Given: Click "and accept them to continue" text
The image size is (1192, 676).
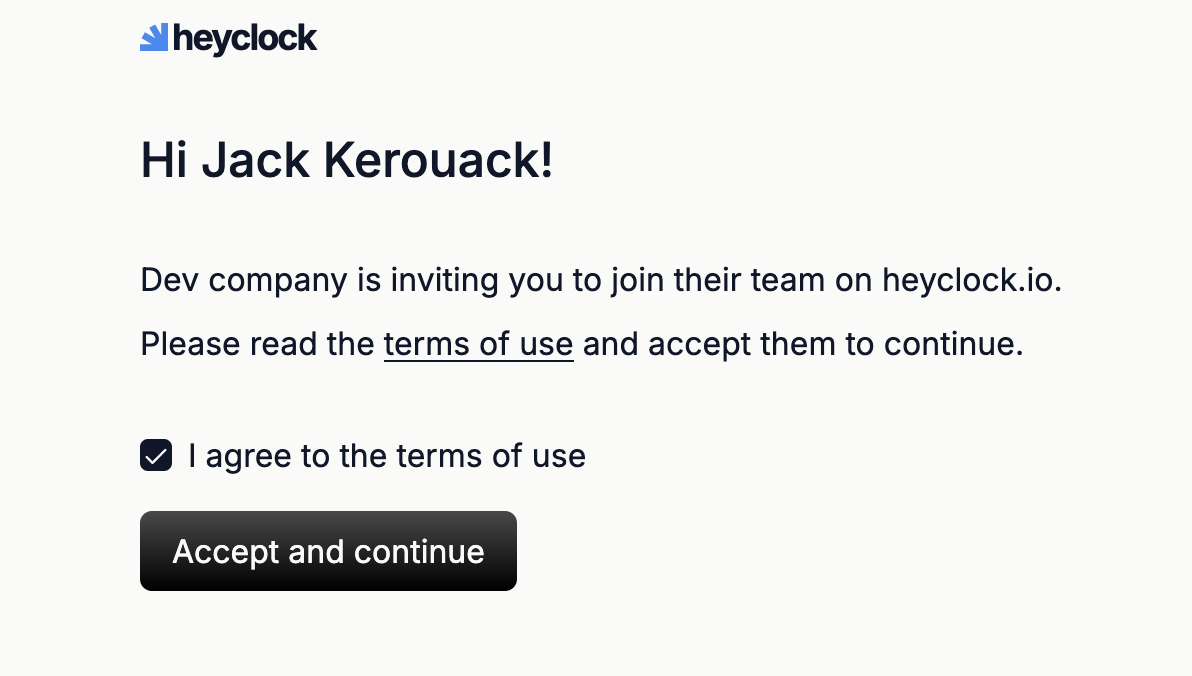Looking at the screenshot, I should 803,344.
